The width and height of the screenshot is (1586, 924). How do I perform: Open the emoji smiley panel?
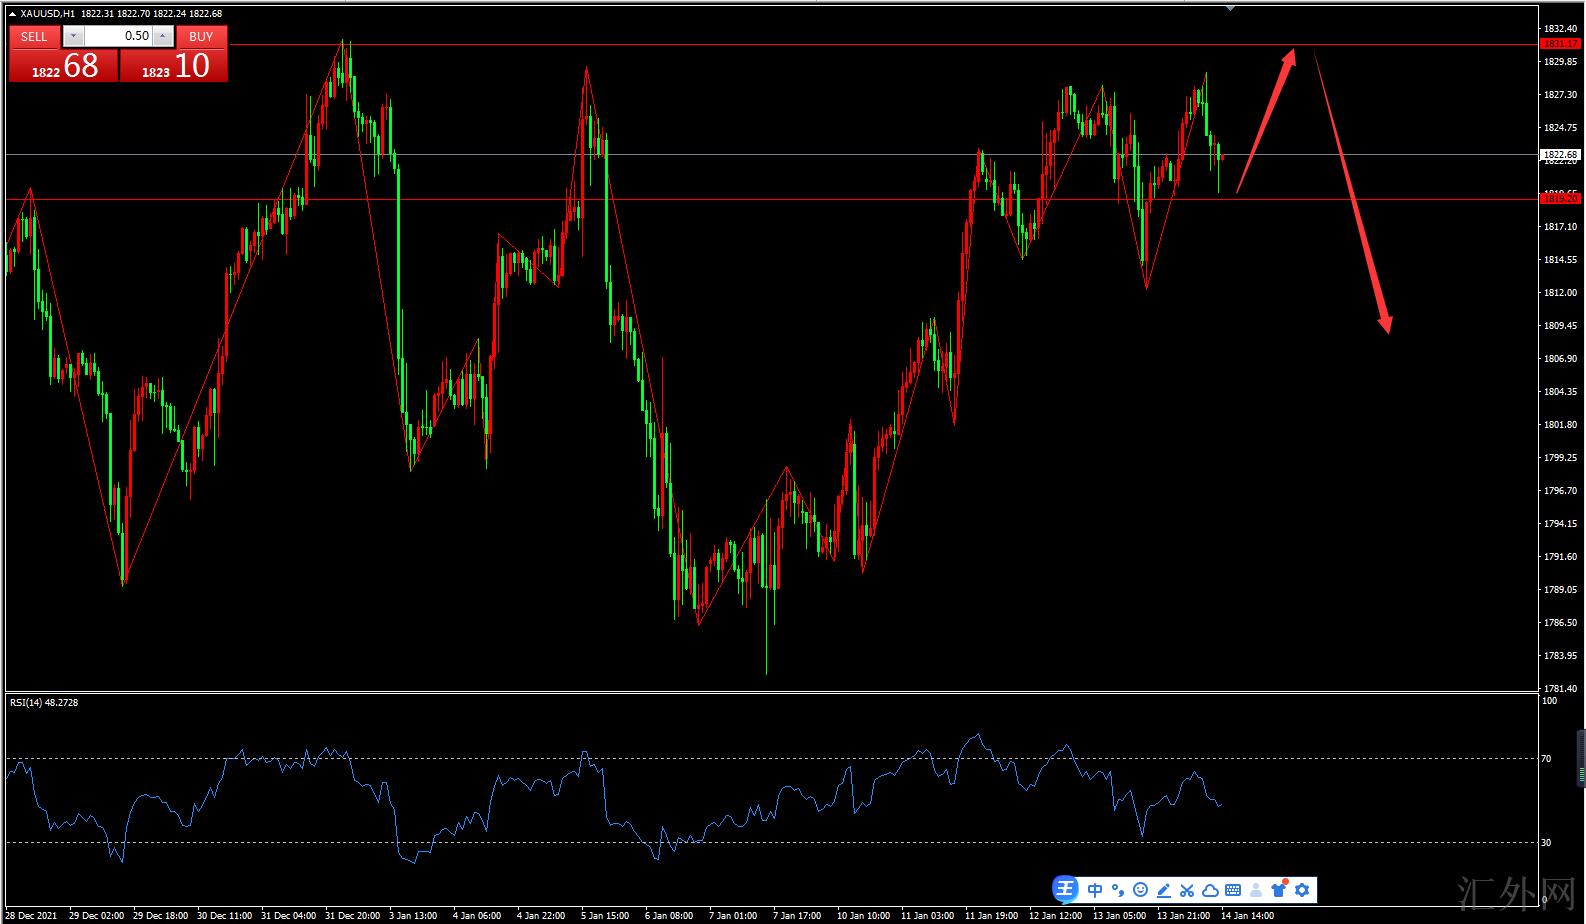pos(1140,889)
